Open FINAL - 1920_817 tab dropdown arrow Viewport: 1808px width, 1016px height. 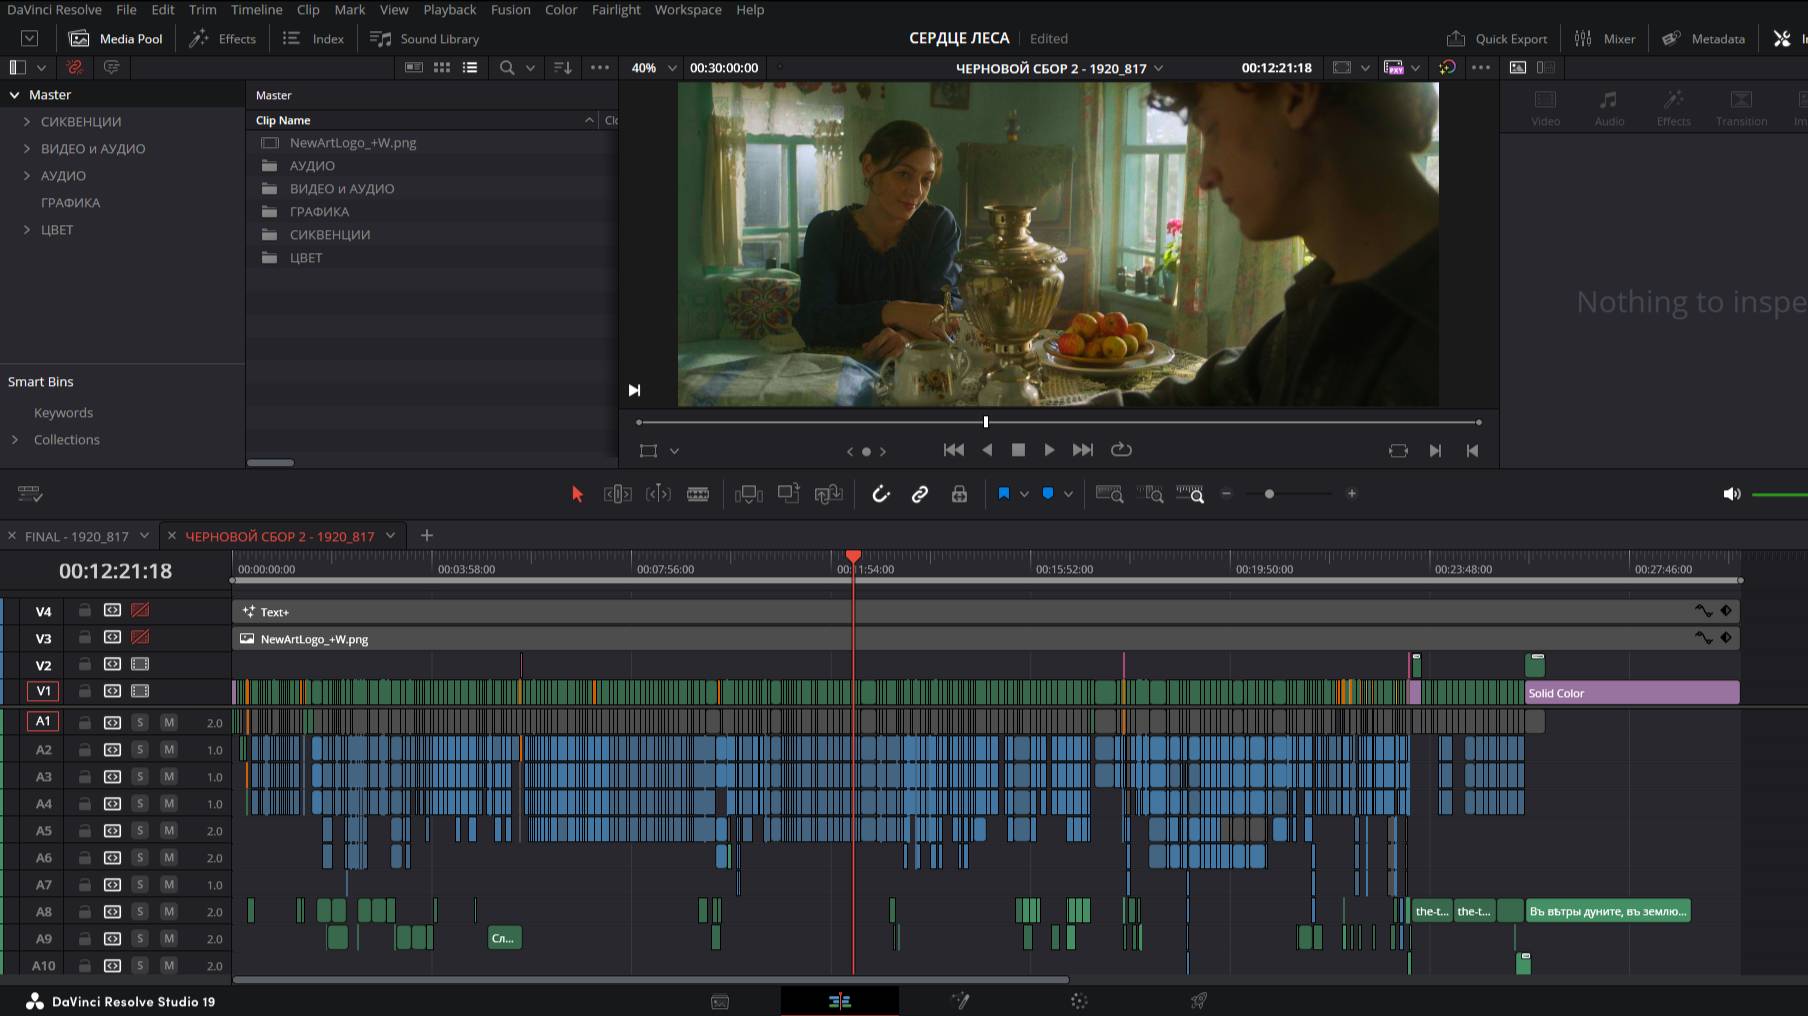coord(144,535)
